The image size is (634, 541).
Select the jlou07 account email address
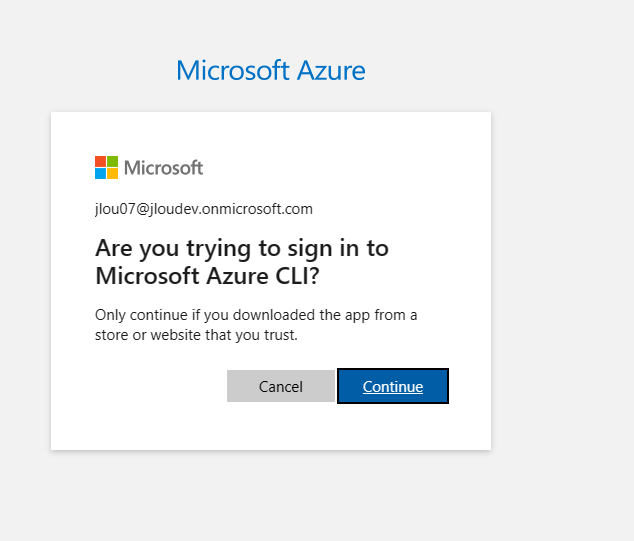(x=204, y=209)
